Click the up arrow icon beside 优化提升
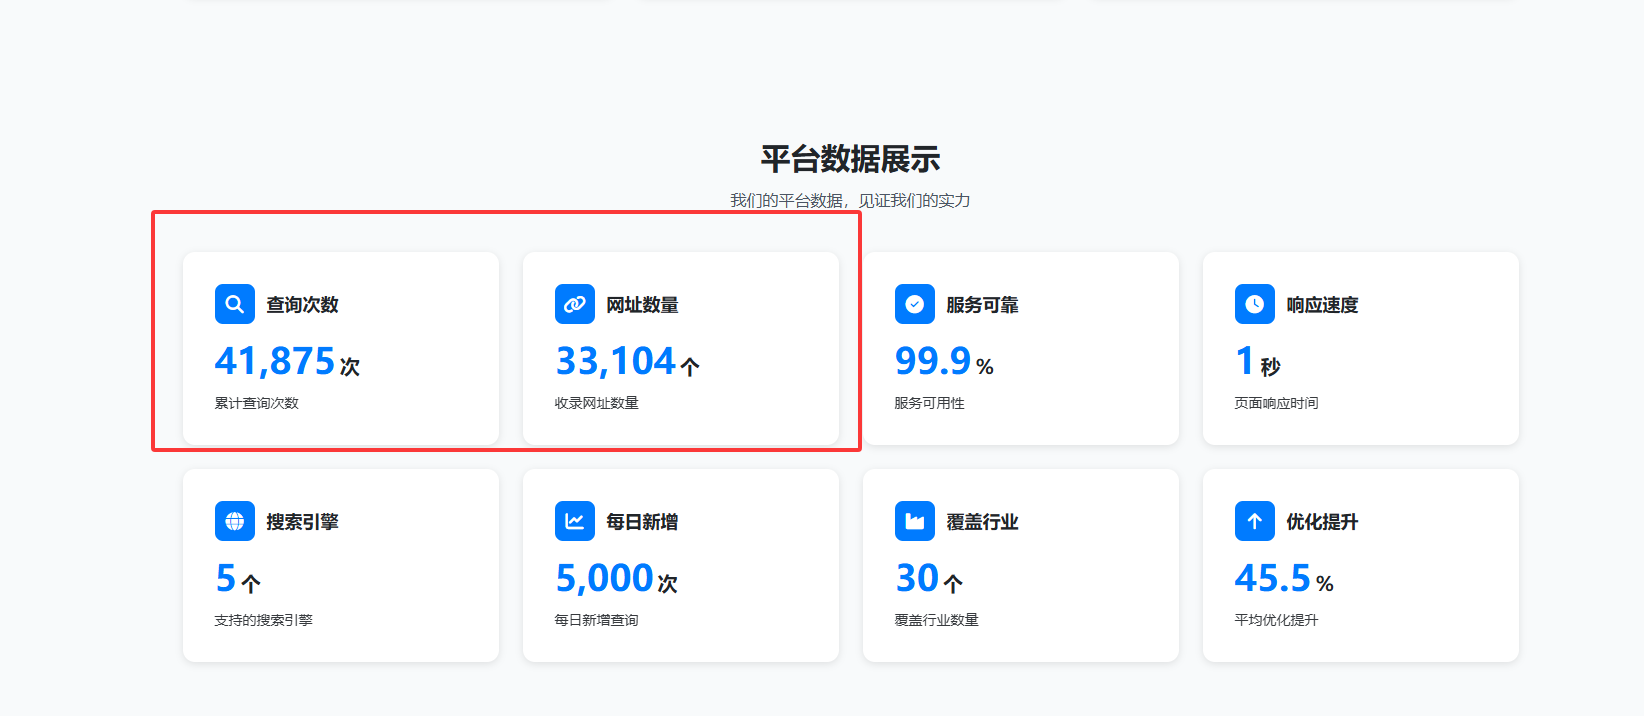1644x716 pixels. 1254,521
